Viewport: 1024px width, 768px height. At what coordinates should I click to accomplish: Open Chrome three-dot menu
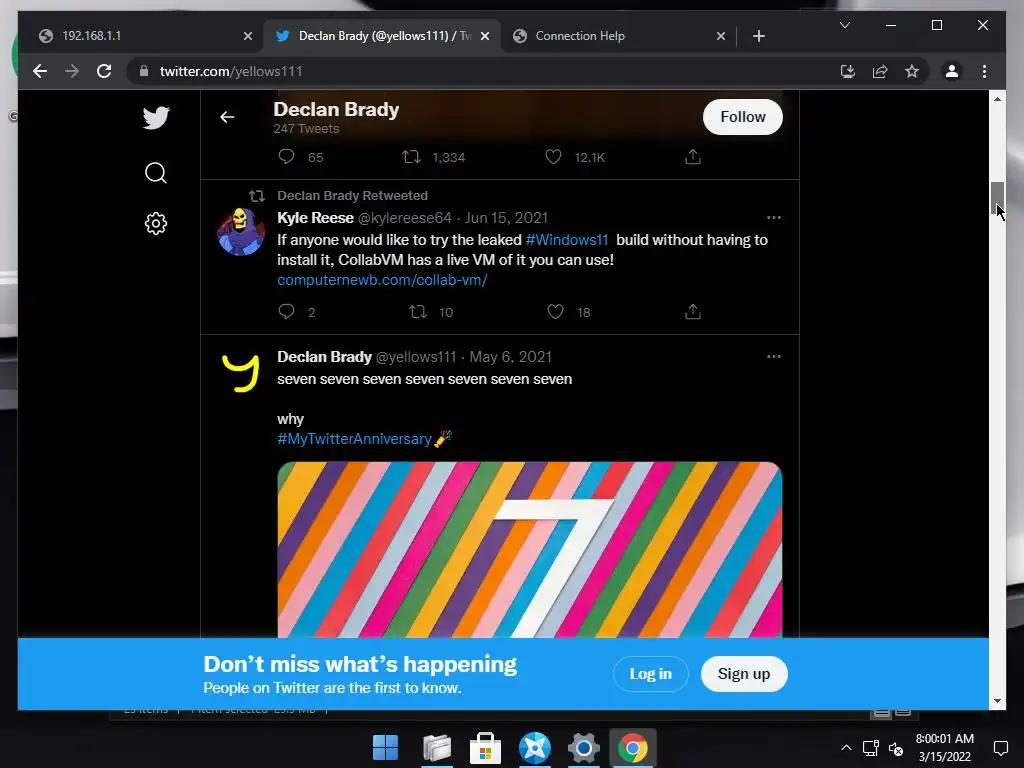pyautogui.click(x=984, y=71)
